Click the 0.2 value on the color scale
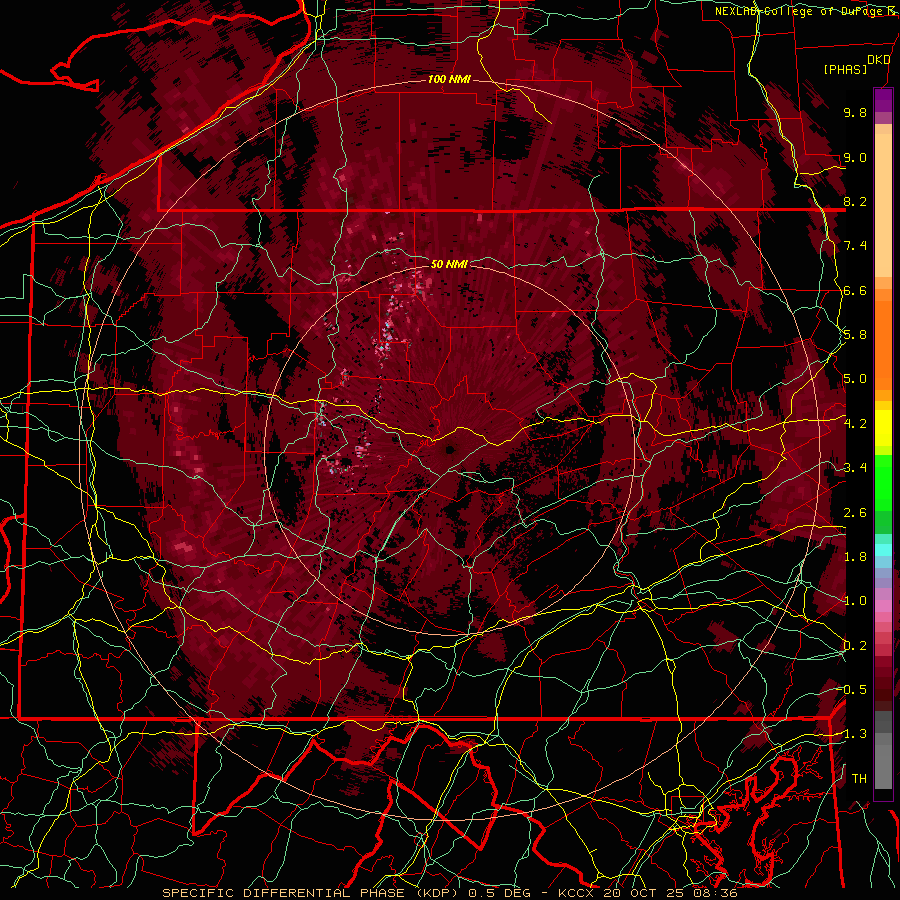This screenshot has height=900, width=900. pos(855,646)
